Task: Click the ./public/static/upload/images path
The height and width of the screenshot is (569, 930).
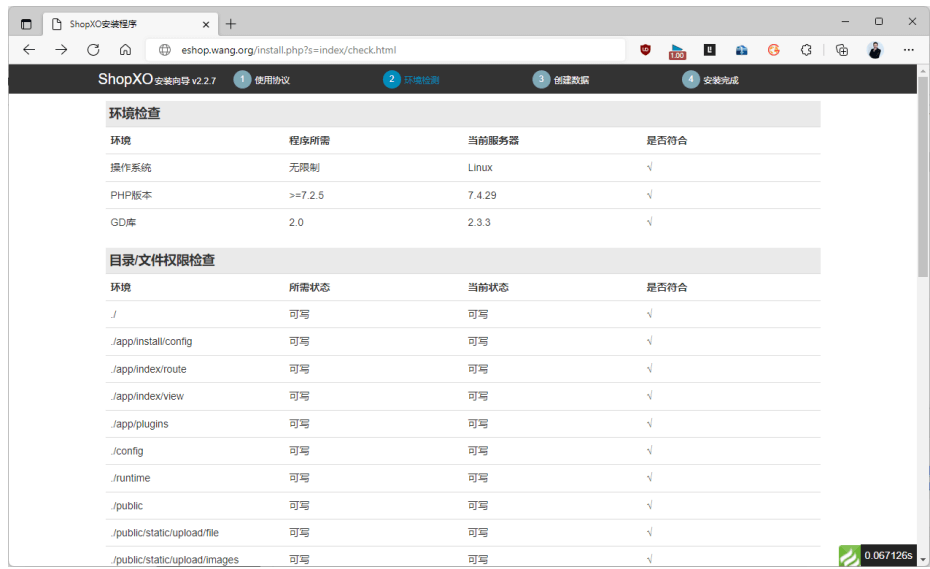Action: [174, 560]
